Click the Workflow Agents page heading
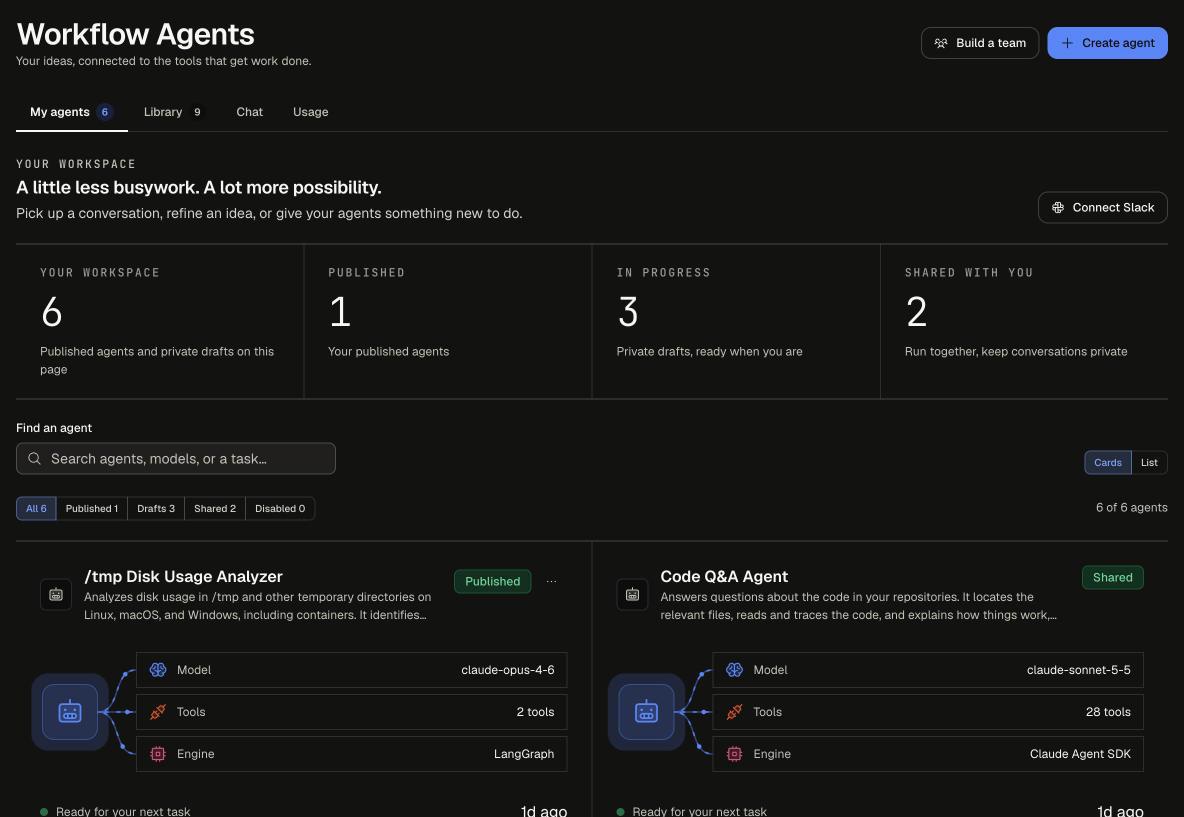 pos(135,34)
